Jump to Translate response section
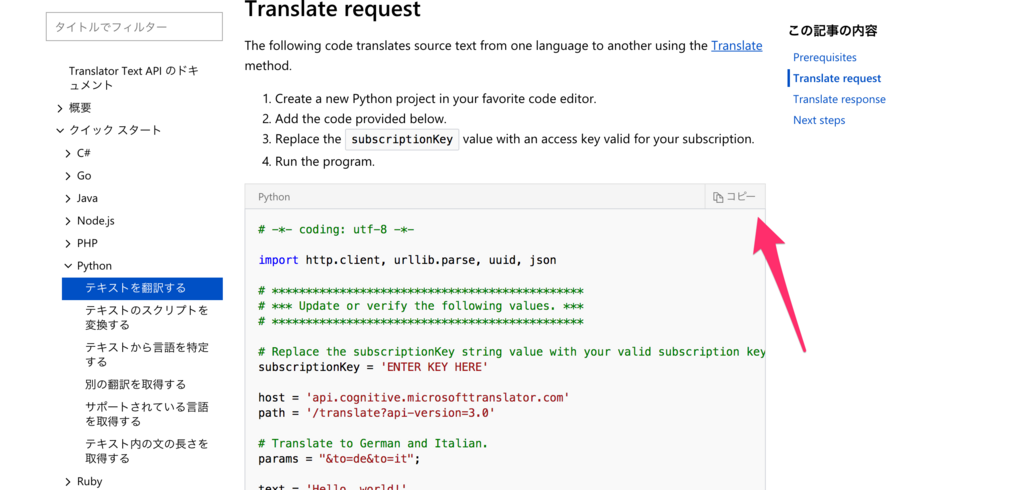 (x=839, y=99)
